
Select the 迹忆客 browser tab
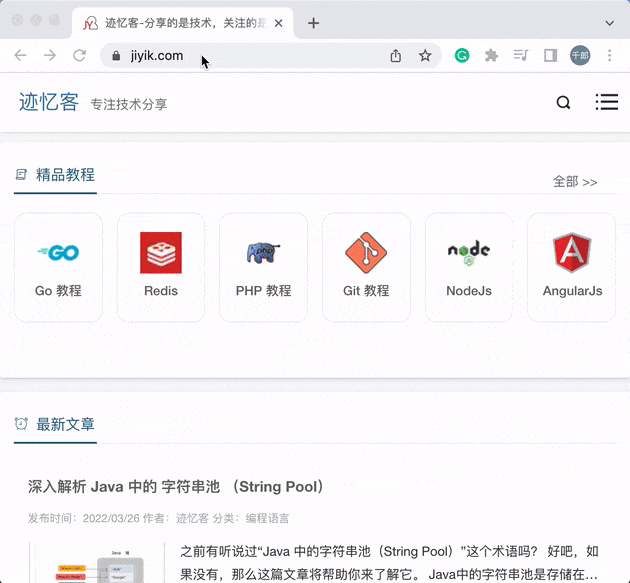(x=183, y=23)
